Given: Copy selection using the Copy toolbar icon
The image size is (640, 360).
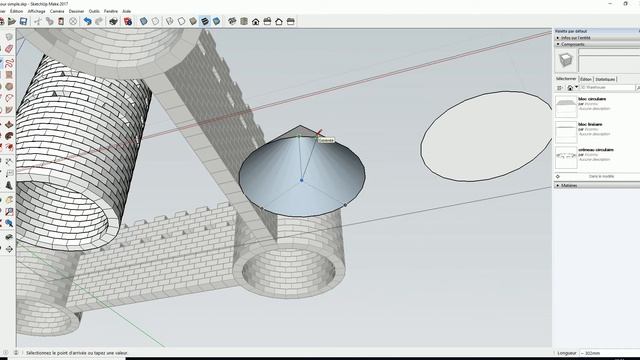Looking at the screenshot, I should pyautogui.click(x=49, y=21).
